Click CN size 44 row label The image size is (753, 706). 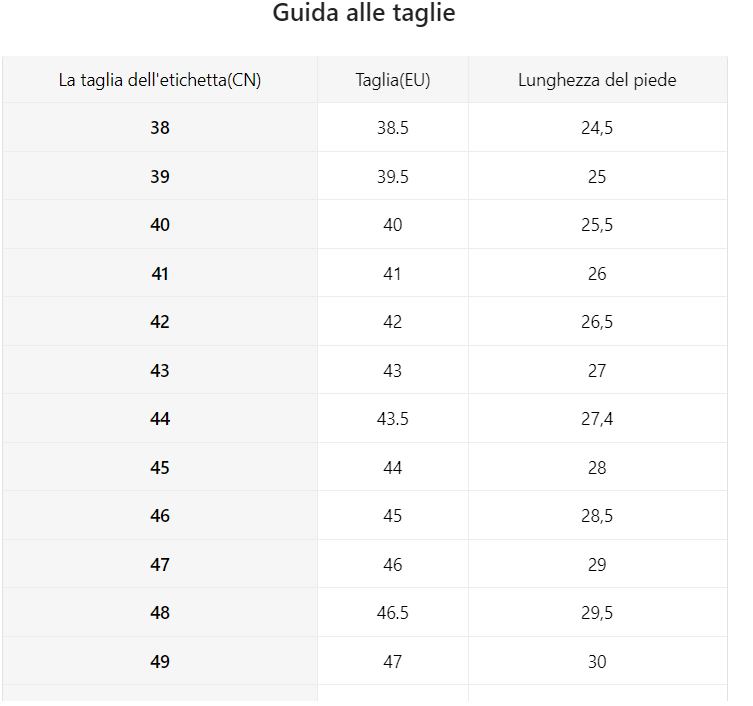point(160,419)
